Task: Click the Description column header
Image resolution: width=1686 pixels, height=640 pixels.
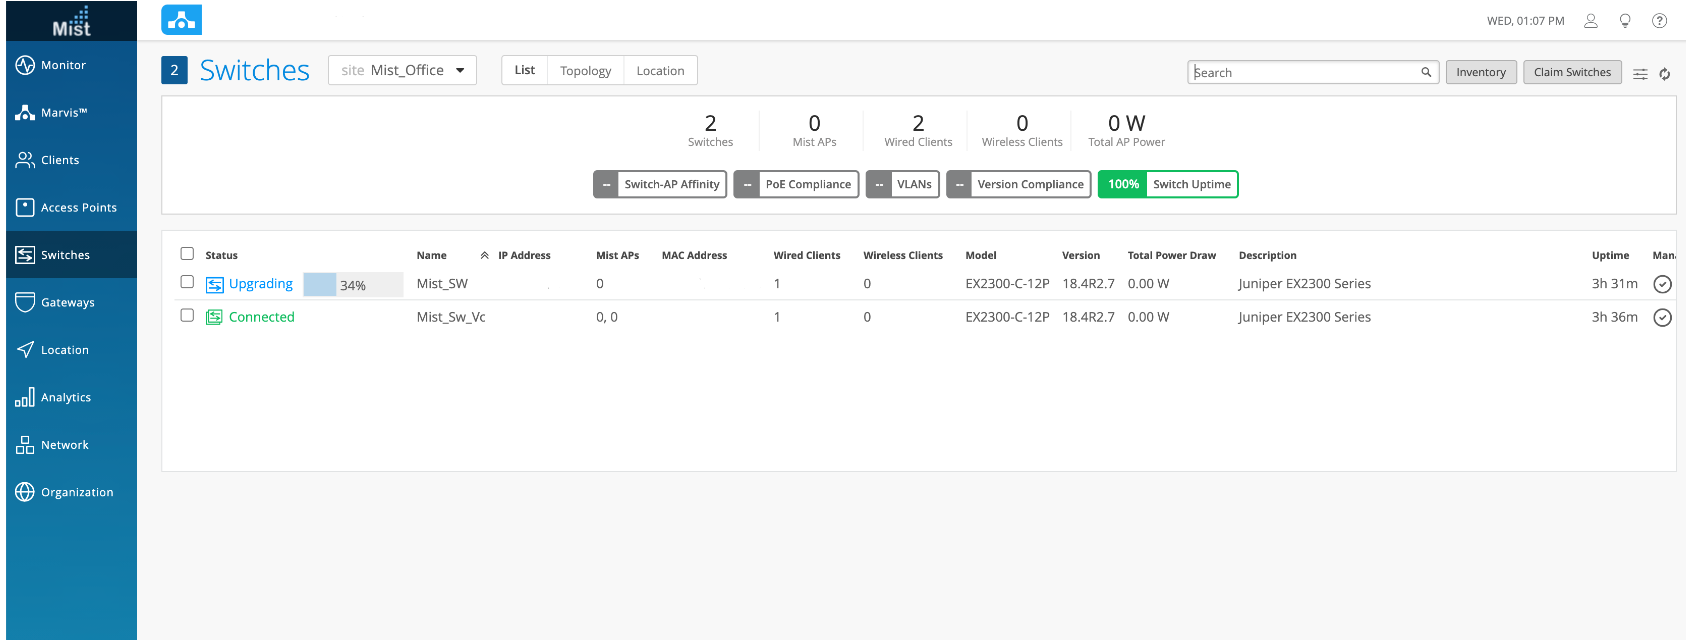Action: click(1267, 256)
